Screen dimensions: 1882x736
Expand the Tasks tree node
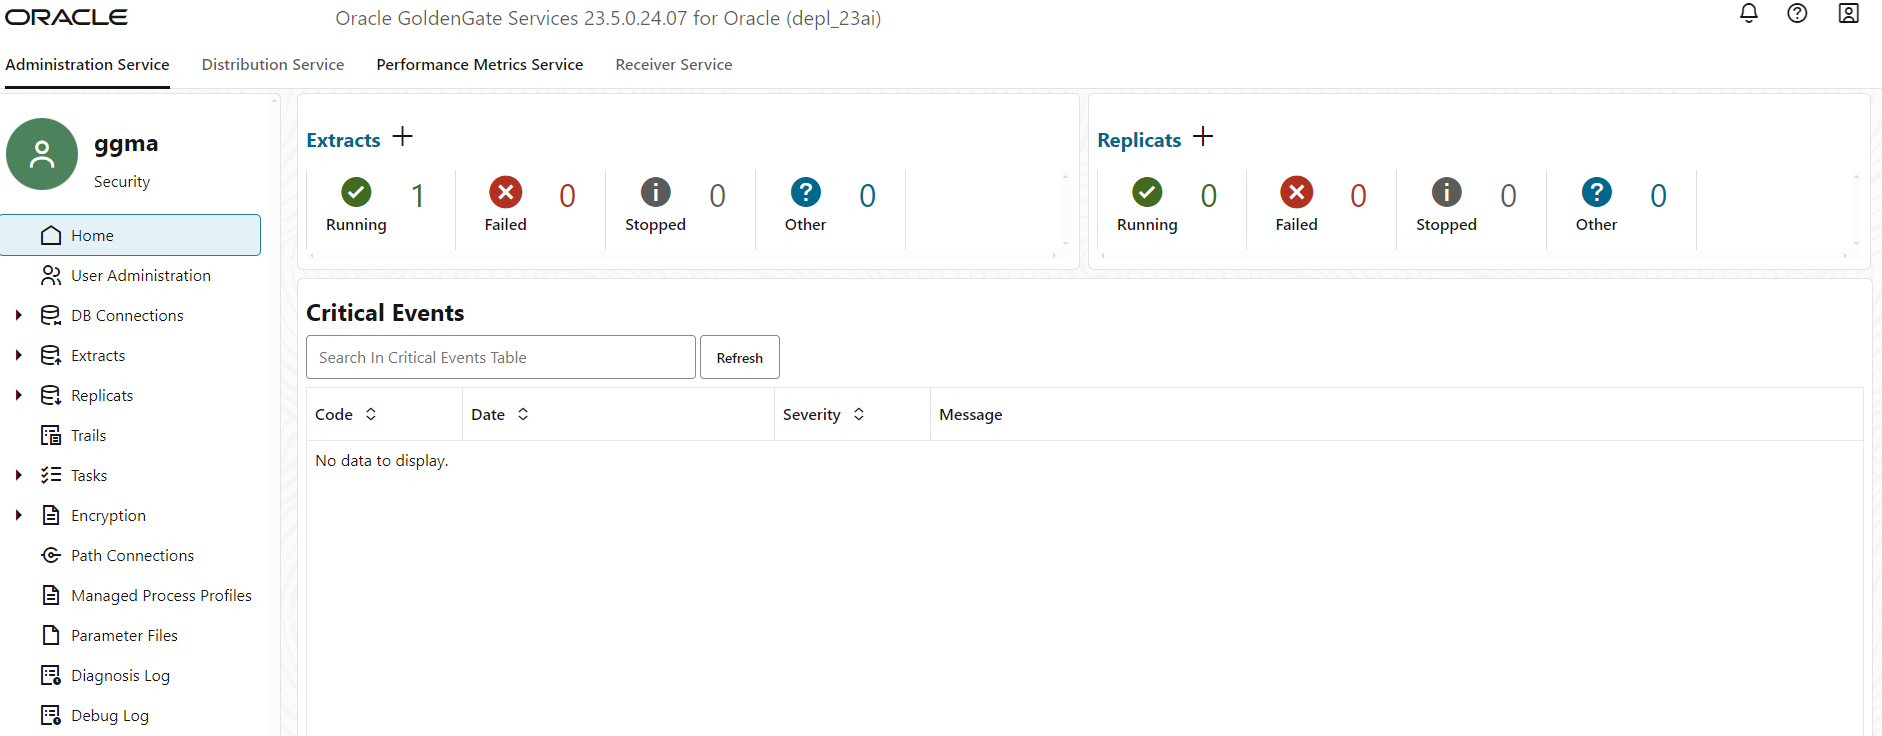[18, 475]
